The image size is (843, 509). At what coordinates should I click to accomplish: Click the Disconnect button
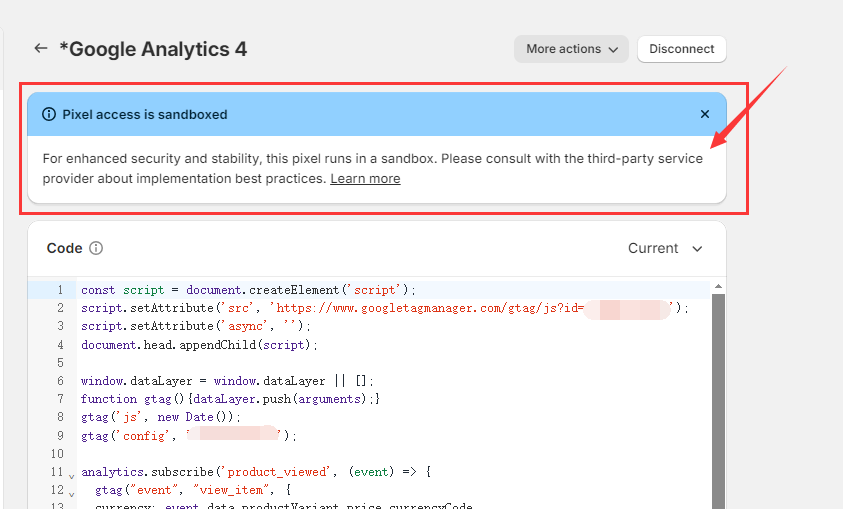click(x=681, y=49)
